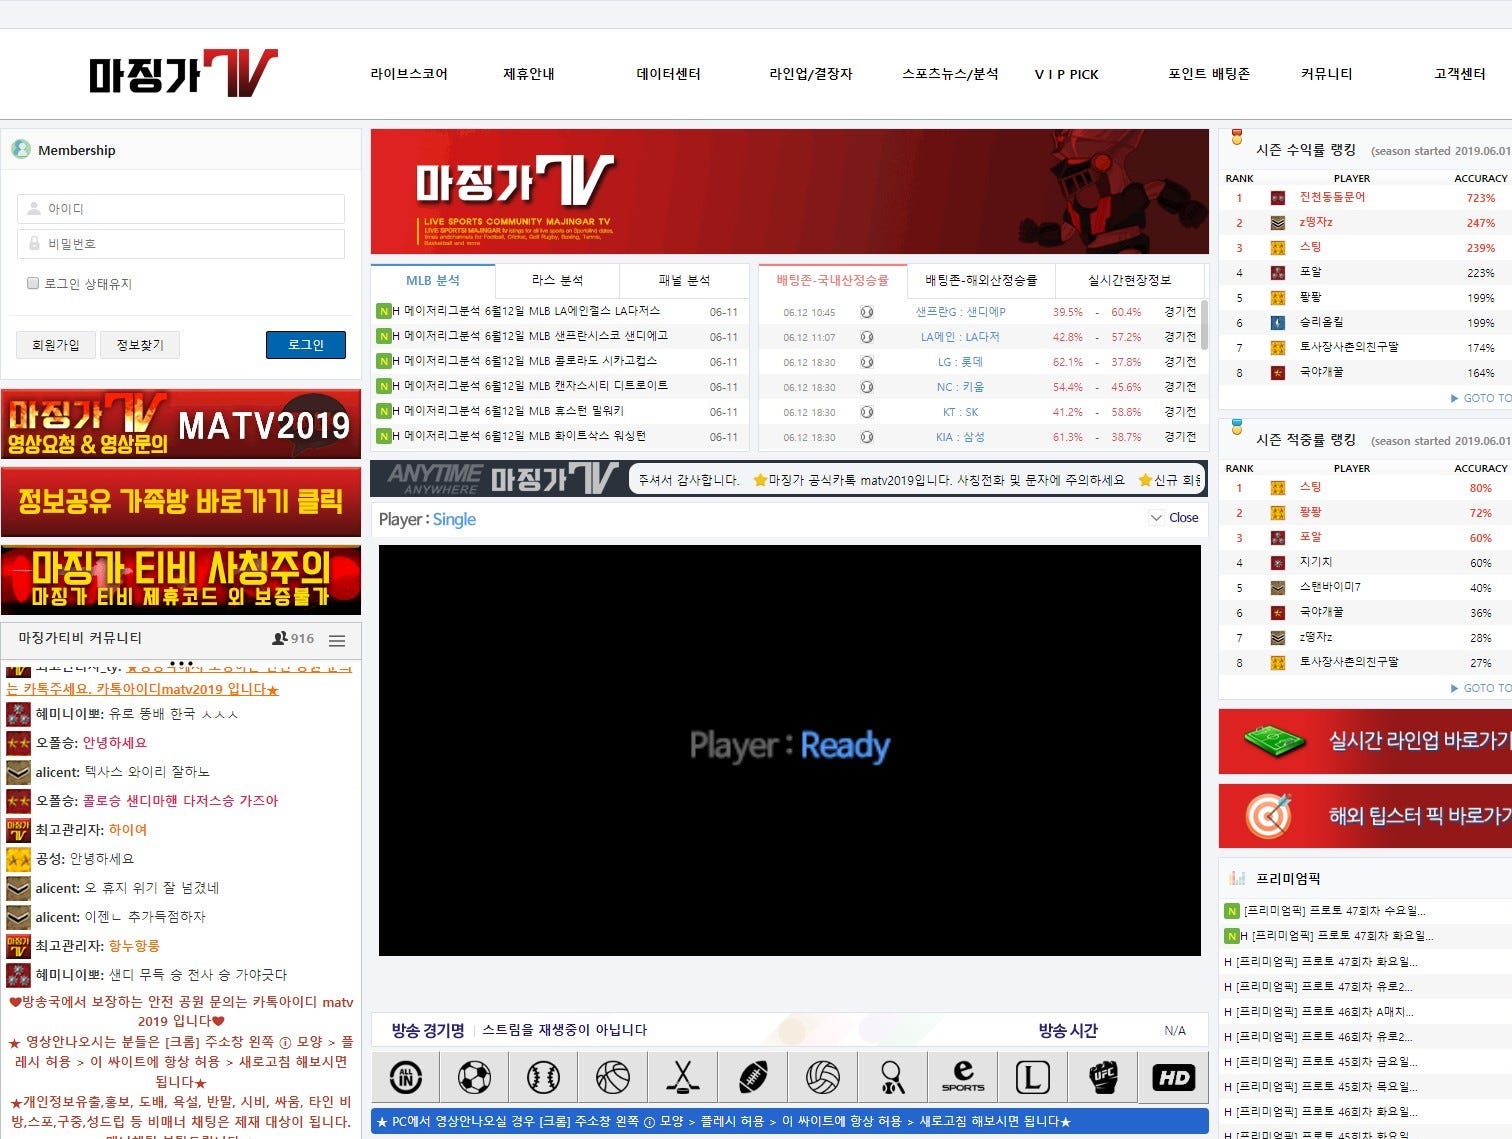
Task: Click the 팡팡 player in 수익률 ranking
Action: (1310, 297)
